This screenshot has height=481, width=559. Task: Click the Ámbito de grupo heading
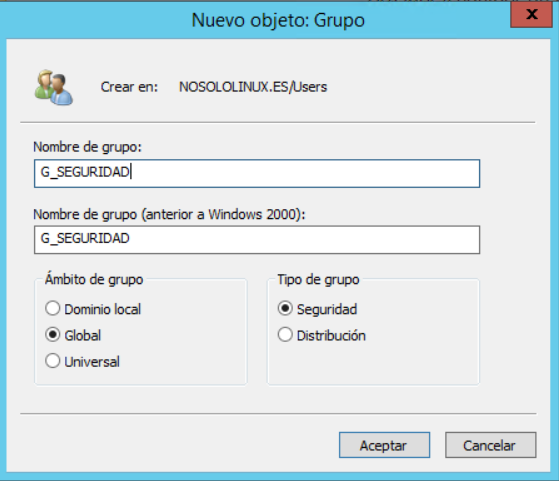pos(94,279)
